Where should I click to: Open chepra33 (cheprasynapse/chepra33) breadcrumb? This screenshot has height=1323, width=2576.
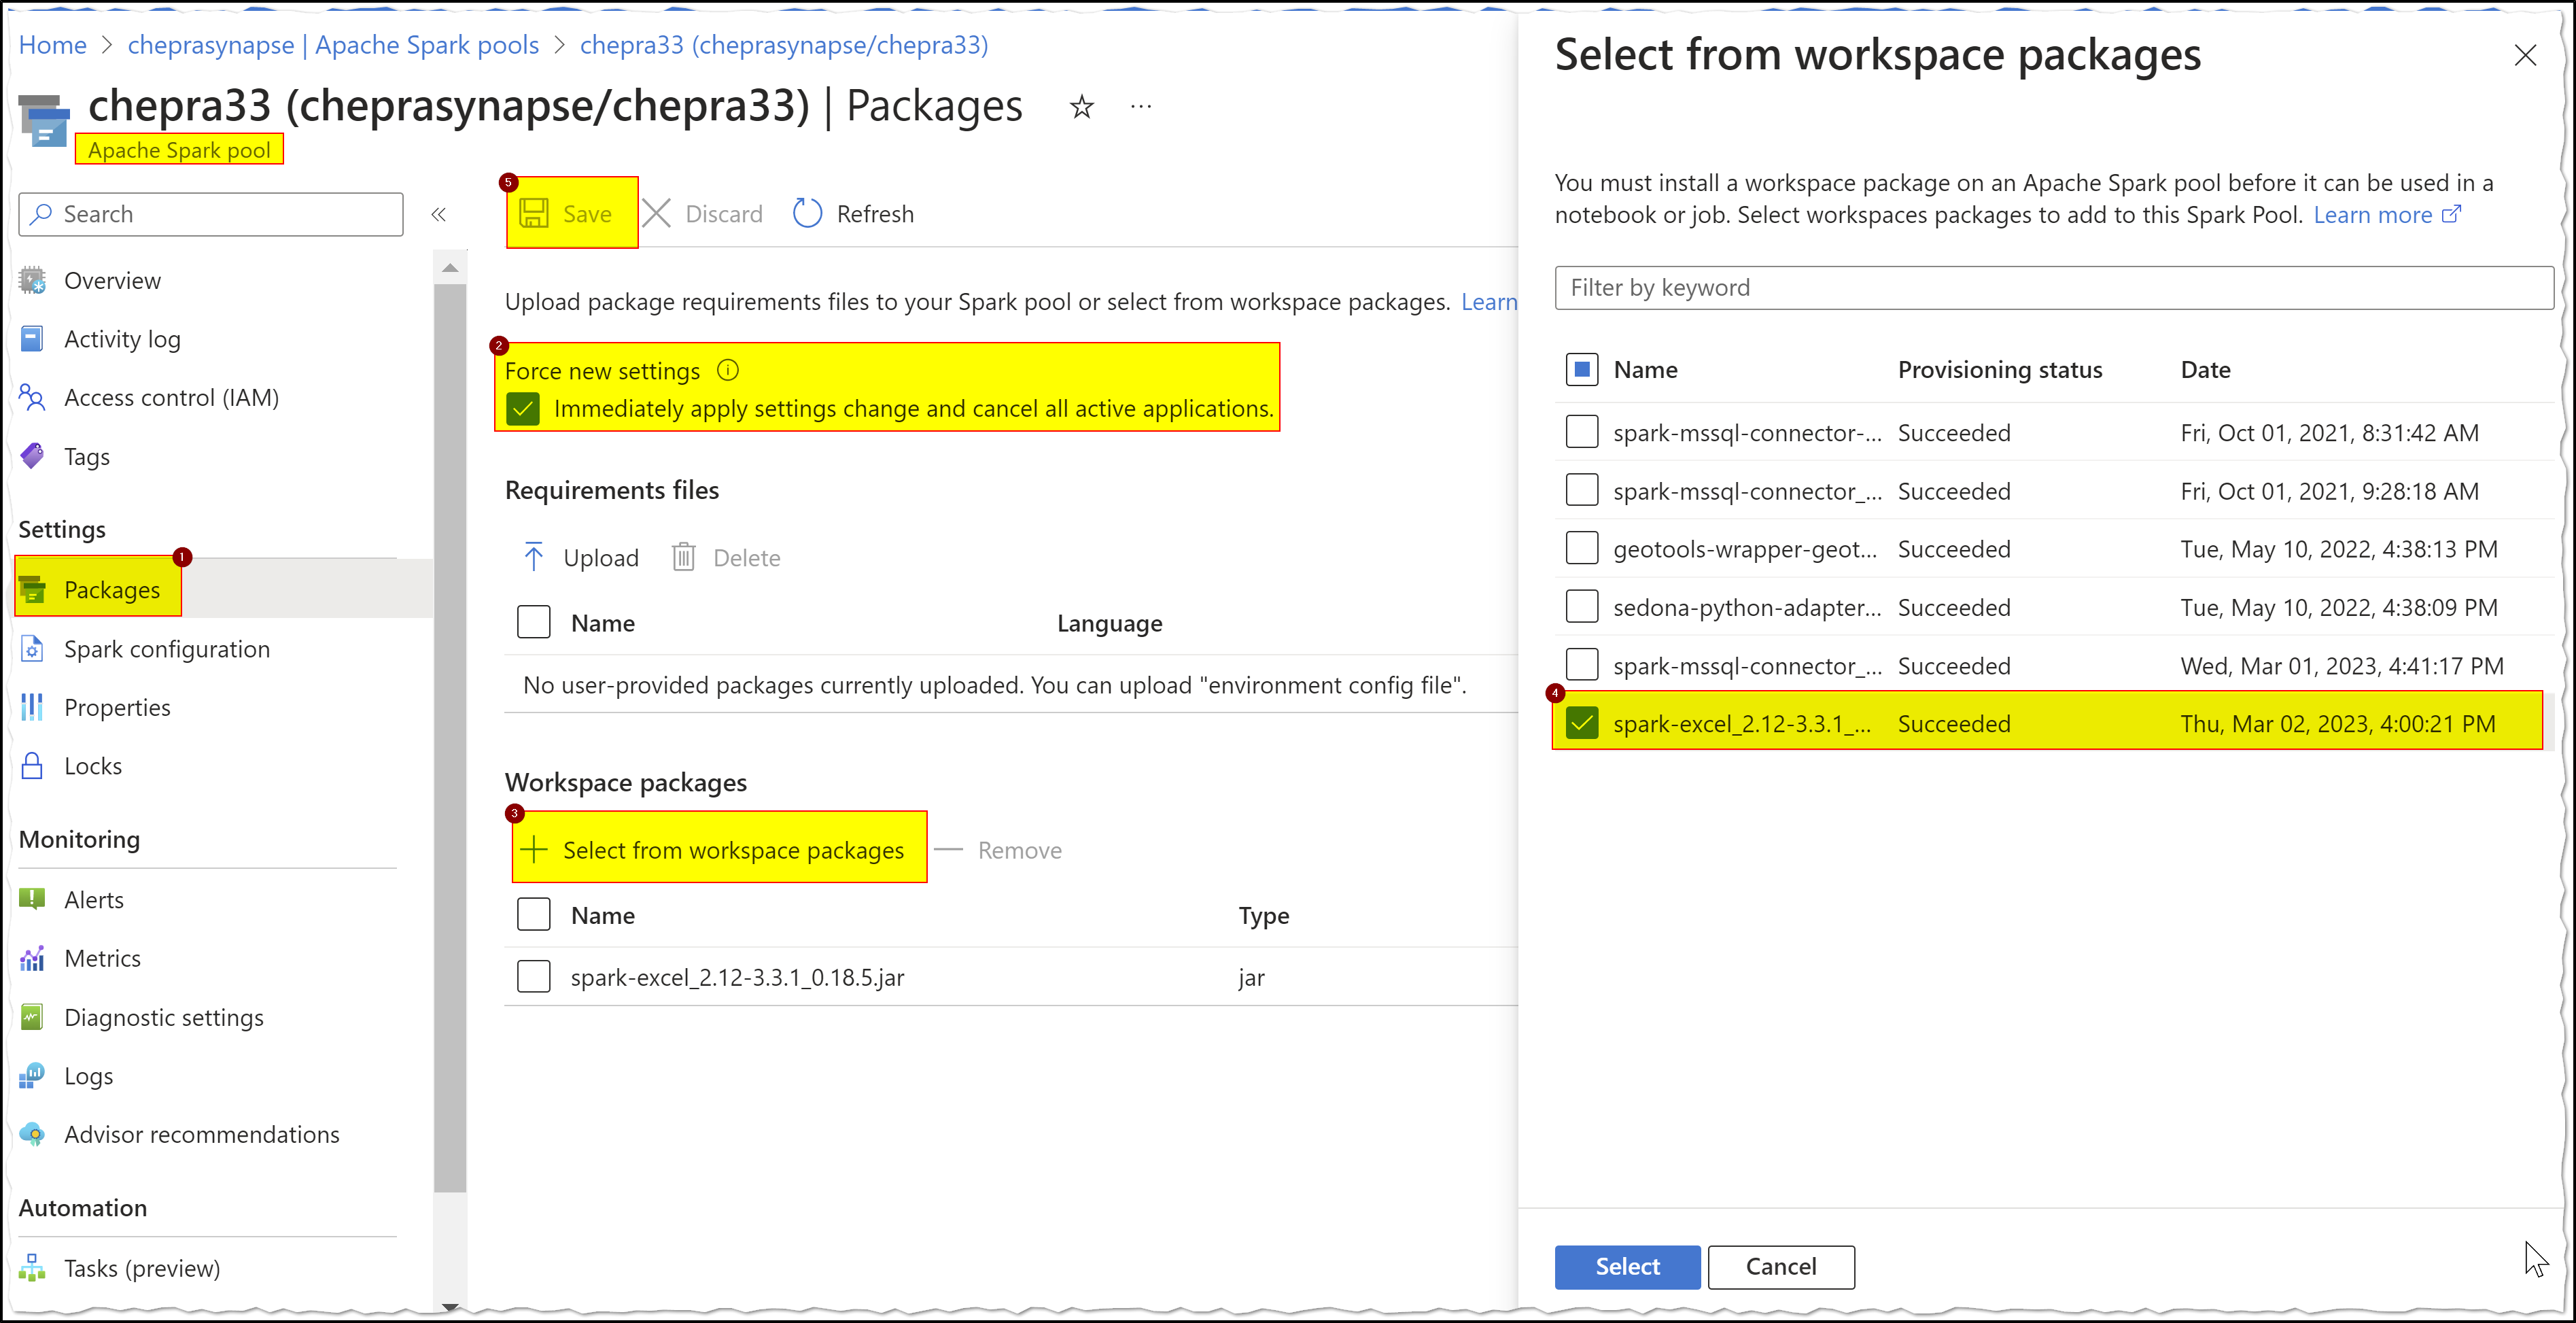pos(784,45)
